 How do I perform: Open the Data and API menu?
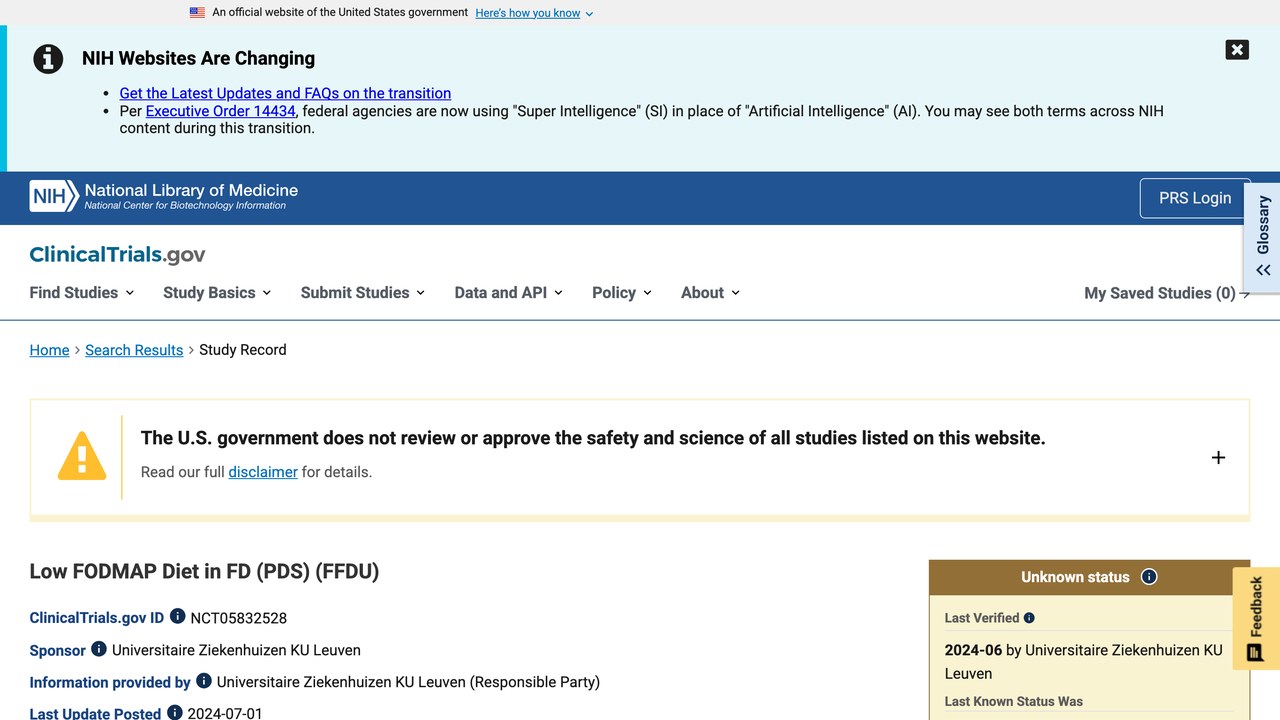509,293
